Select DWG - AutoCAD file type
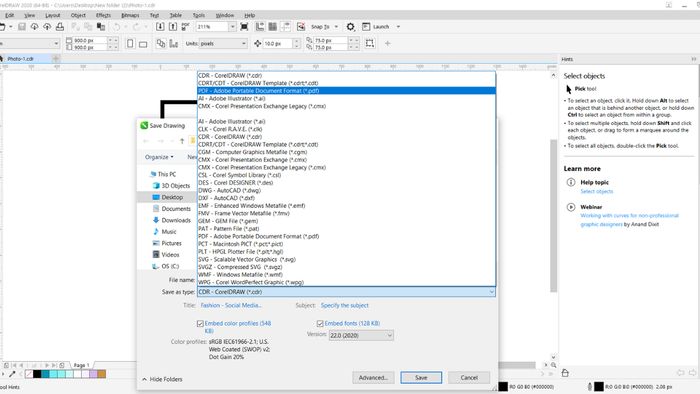This screenshot has width=700, height=394. pyautogui.click(x=346, y=191)
